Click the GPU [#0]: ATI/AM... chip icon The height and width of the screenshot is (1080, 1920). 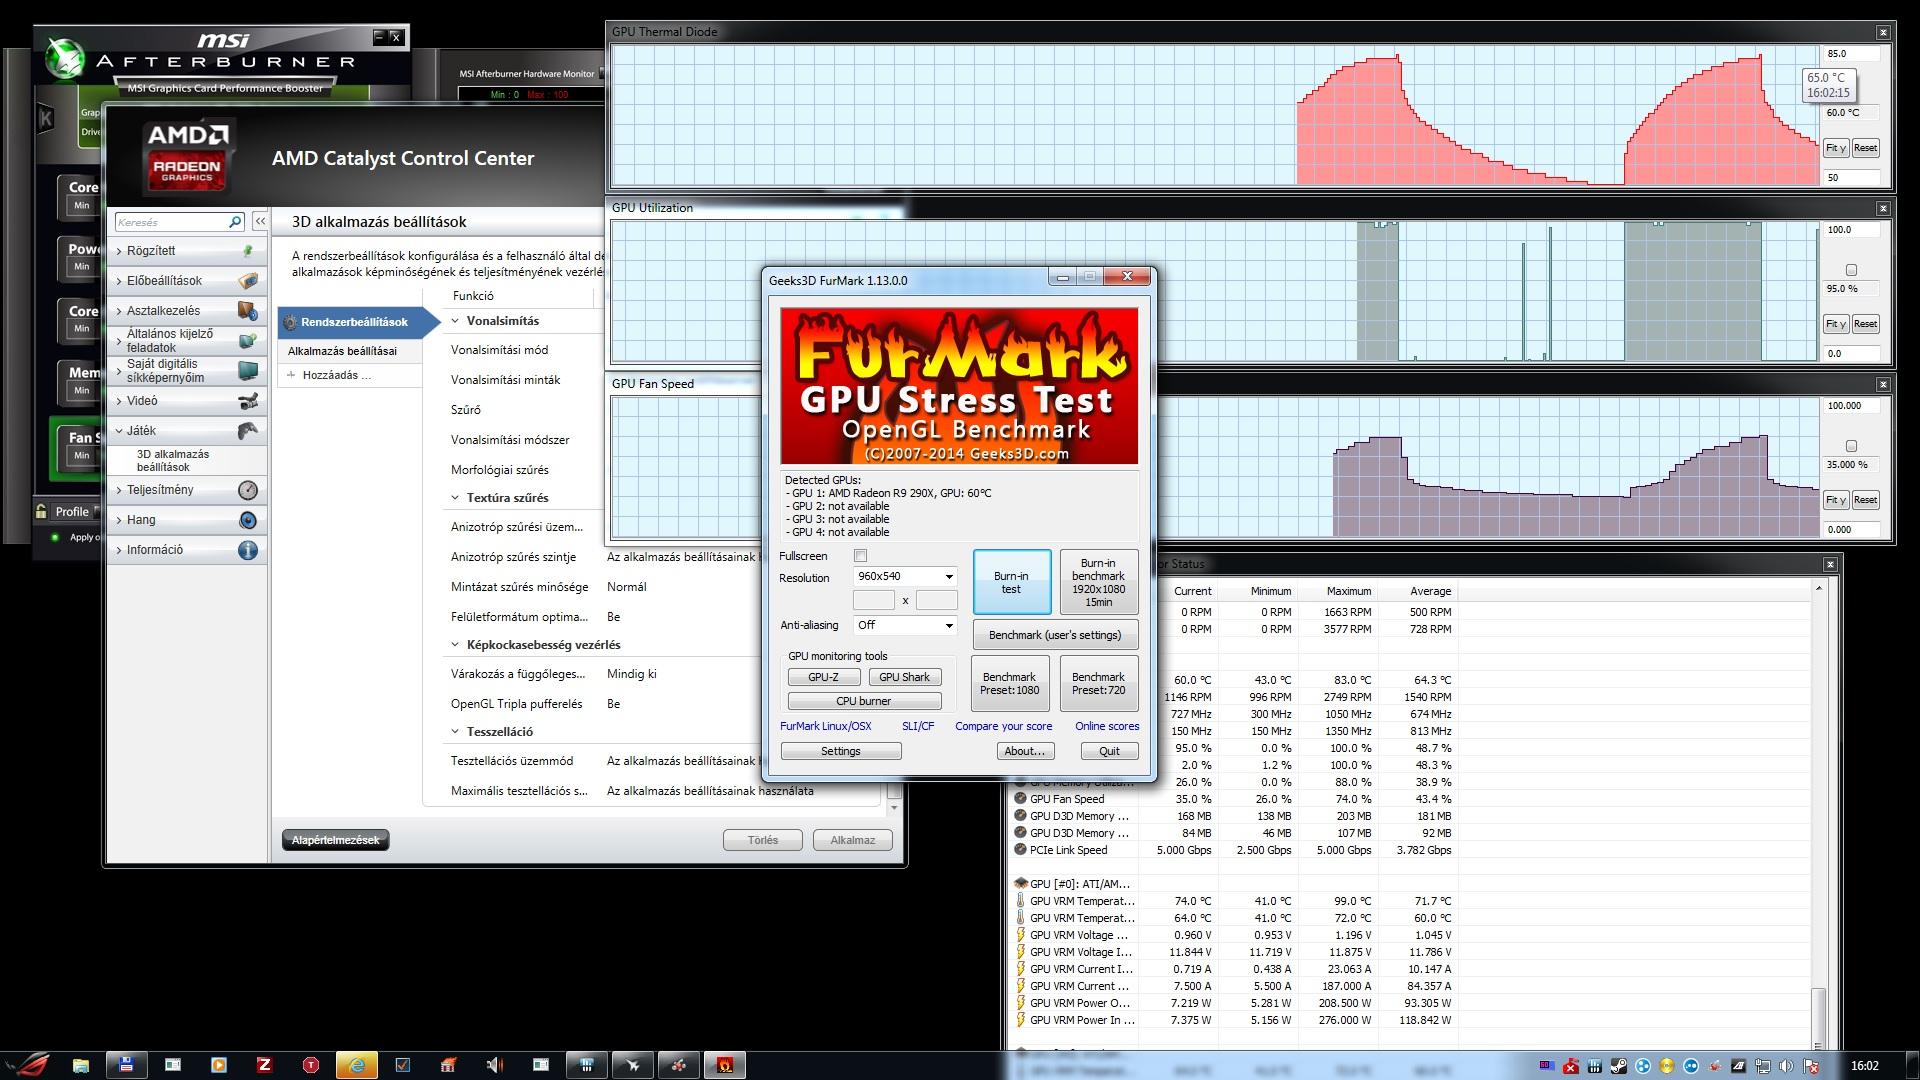1020,884
